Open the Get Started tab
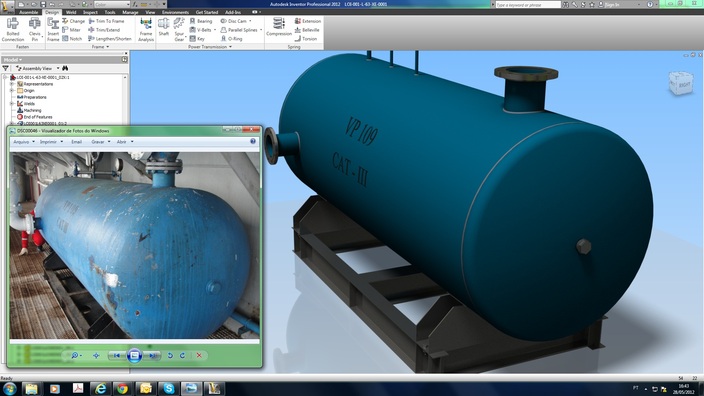This screenshot has height=396, width=704. (x=207, y=12)
